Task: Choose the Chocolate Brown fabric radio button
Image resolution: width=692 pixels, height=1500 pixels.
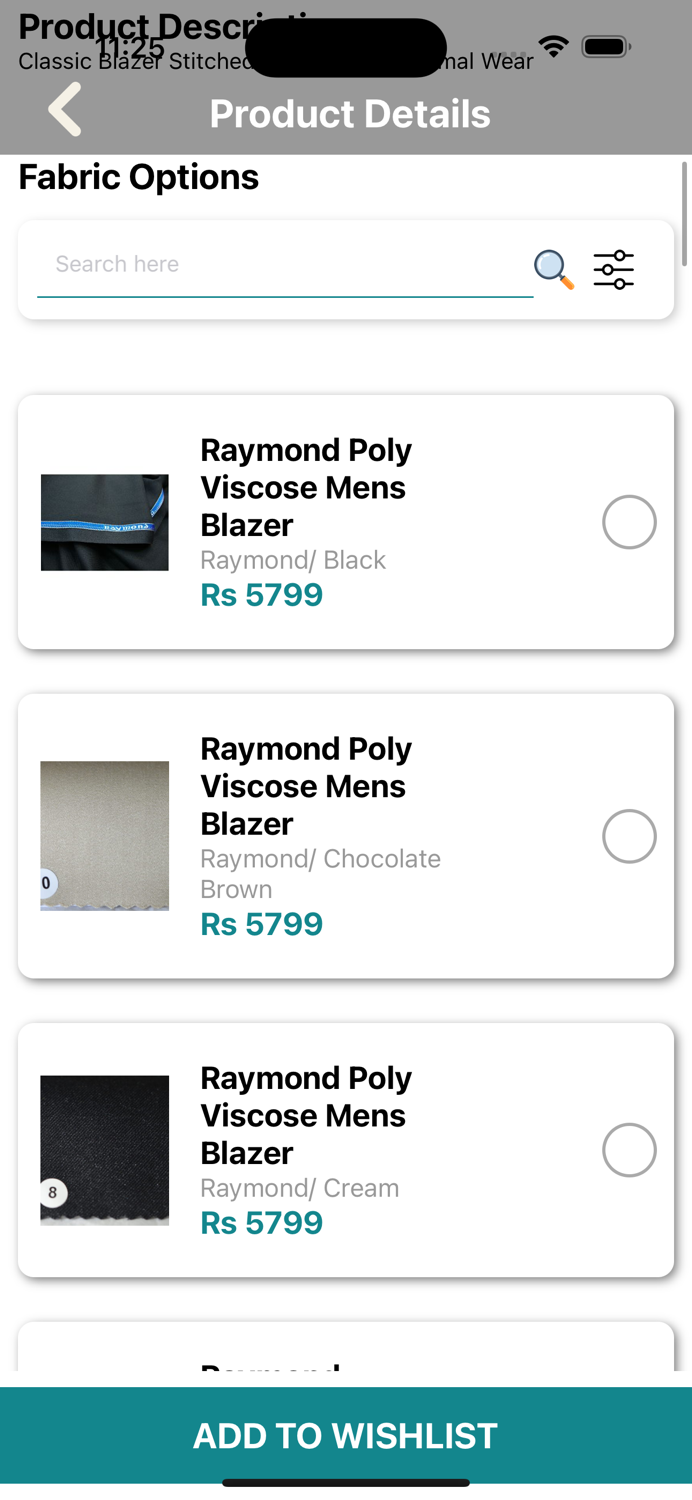Action: point(629,836)
